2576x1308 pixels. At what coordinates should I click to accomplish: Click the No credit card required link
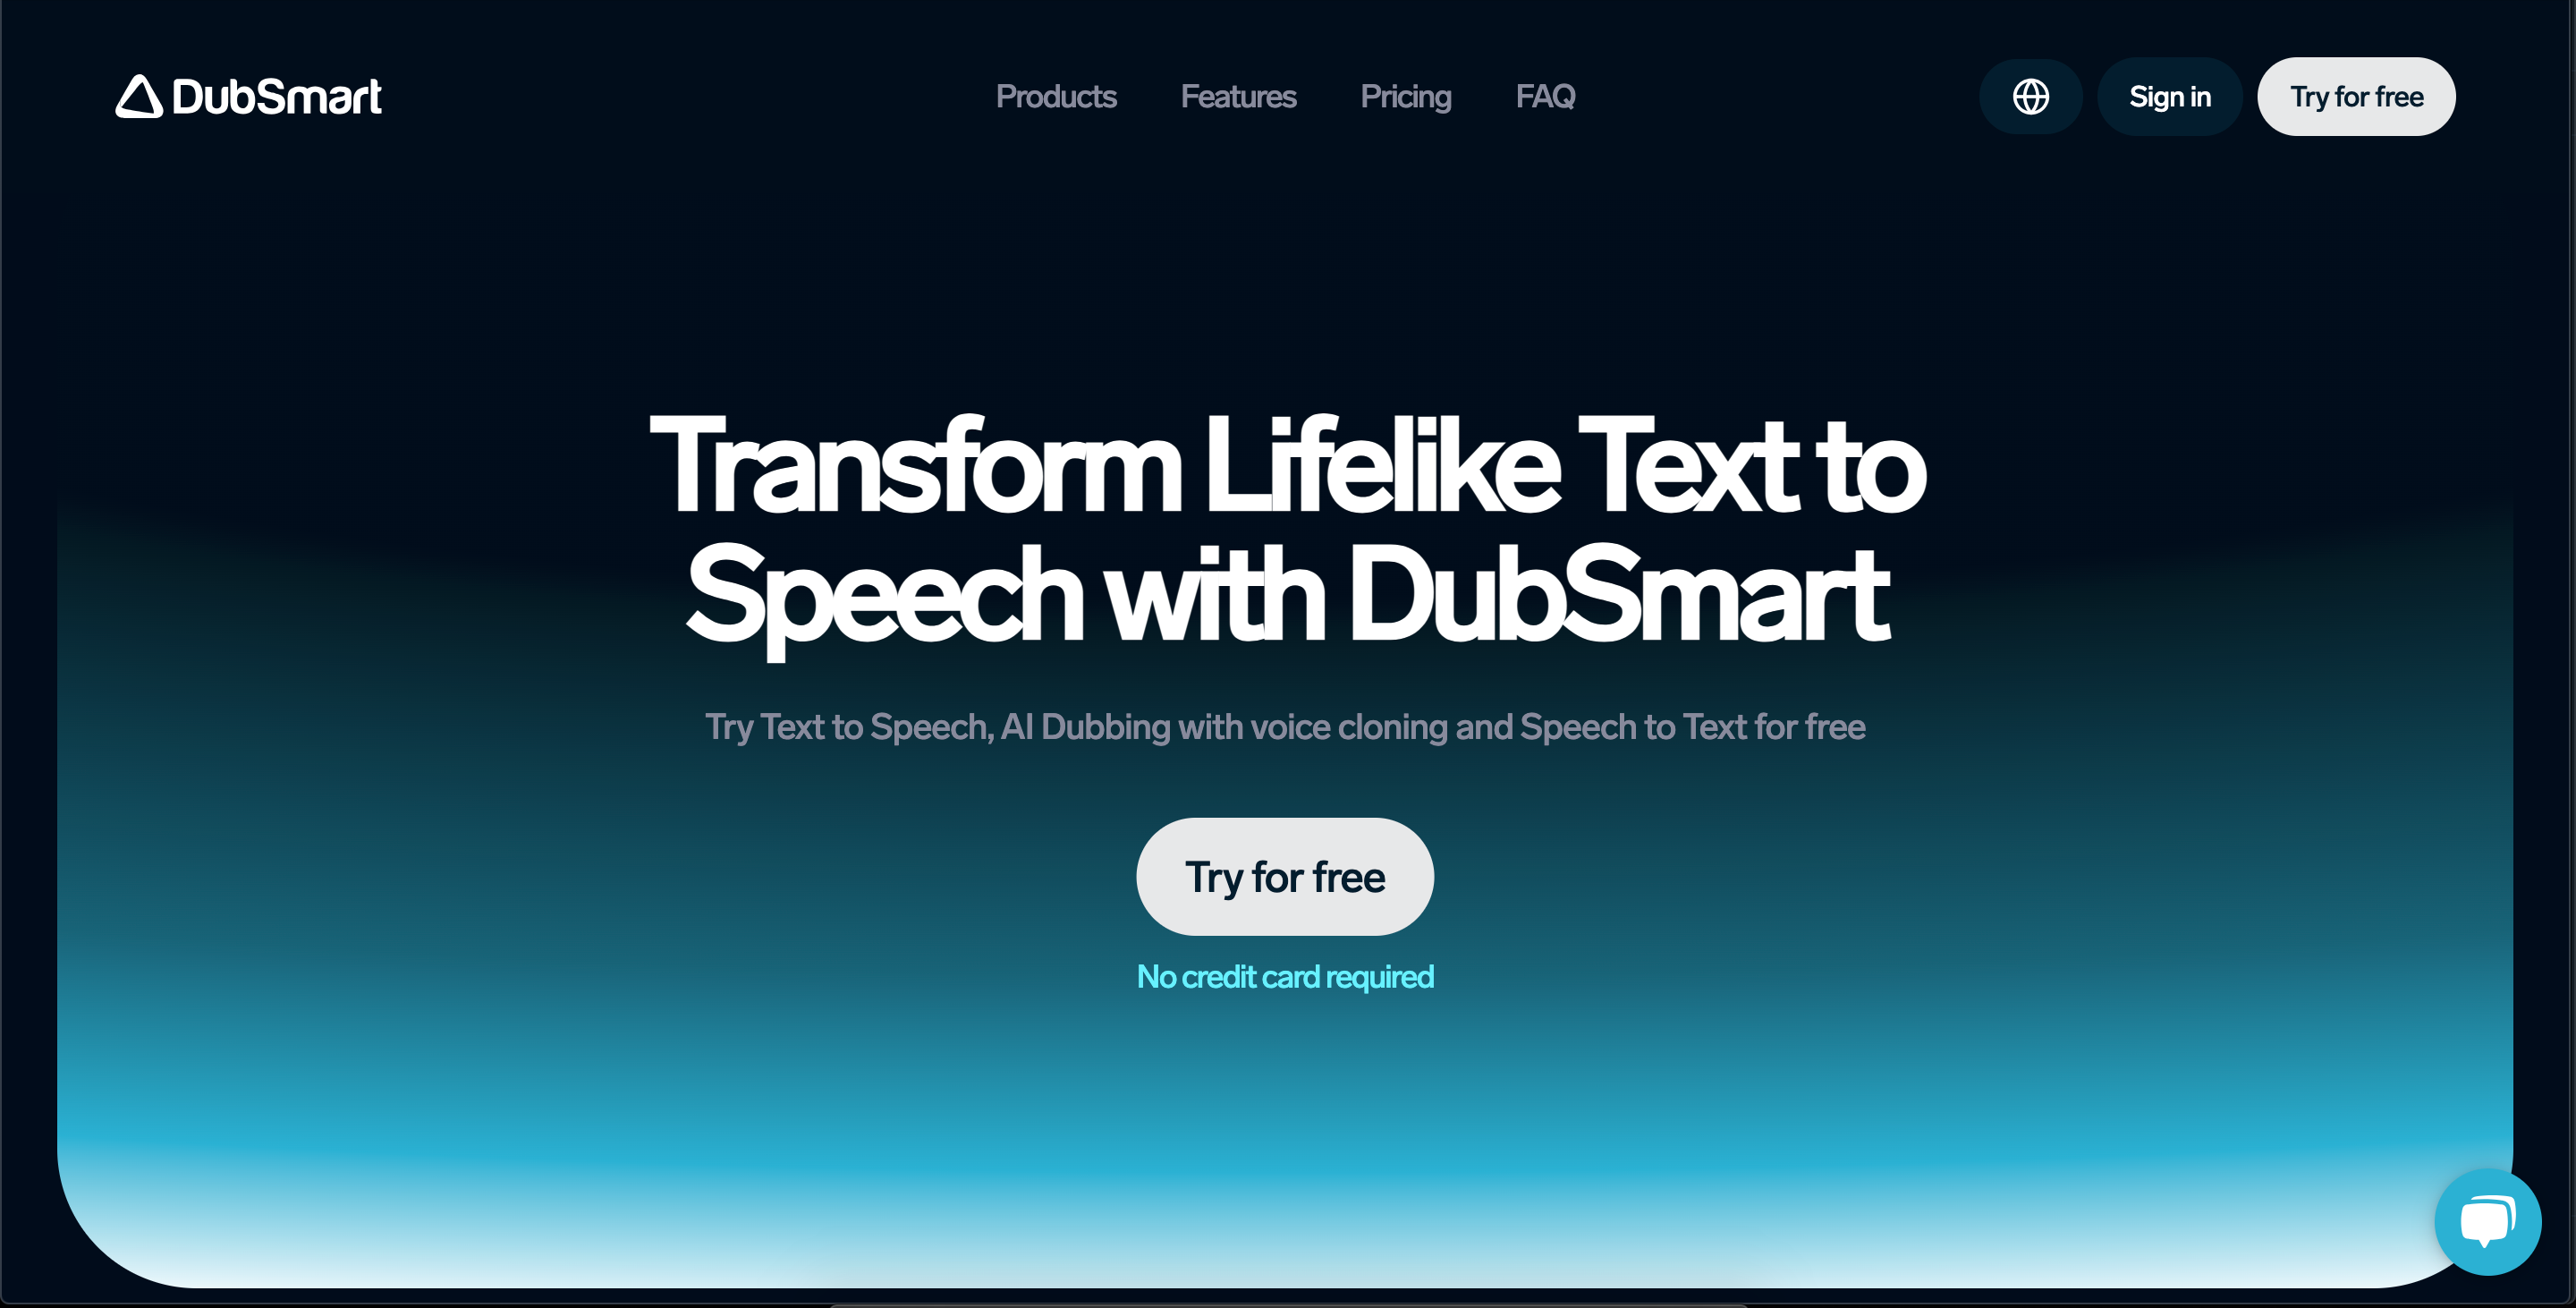coord(1285,976)
